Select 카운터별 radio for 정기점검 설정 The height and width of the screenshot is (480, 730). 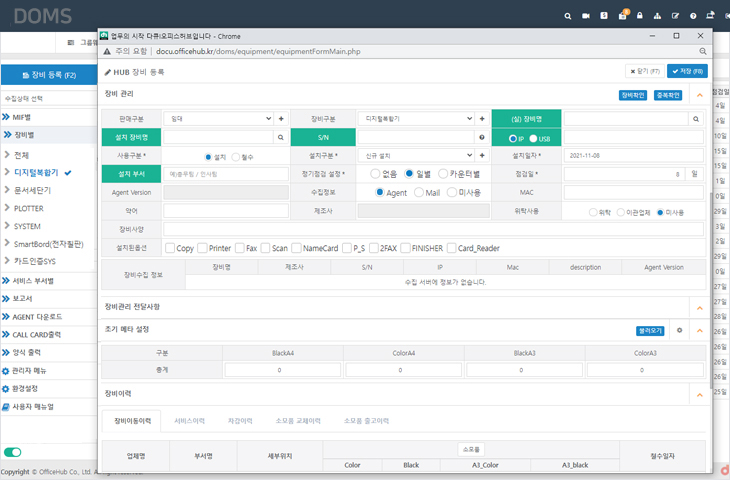pos(443,174)
